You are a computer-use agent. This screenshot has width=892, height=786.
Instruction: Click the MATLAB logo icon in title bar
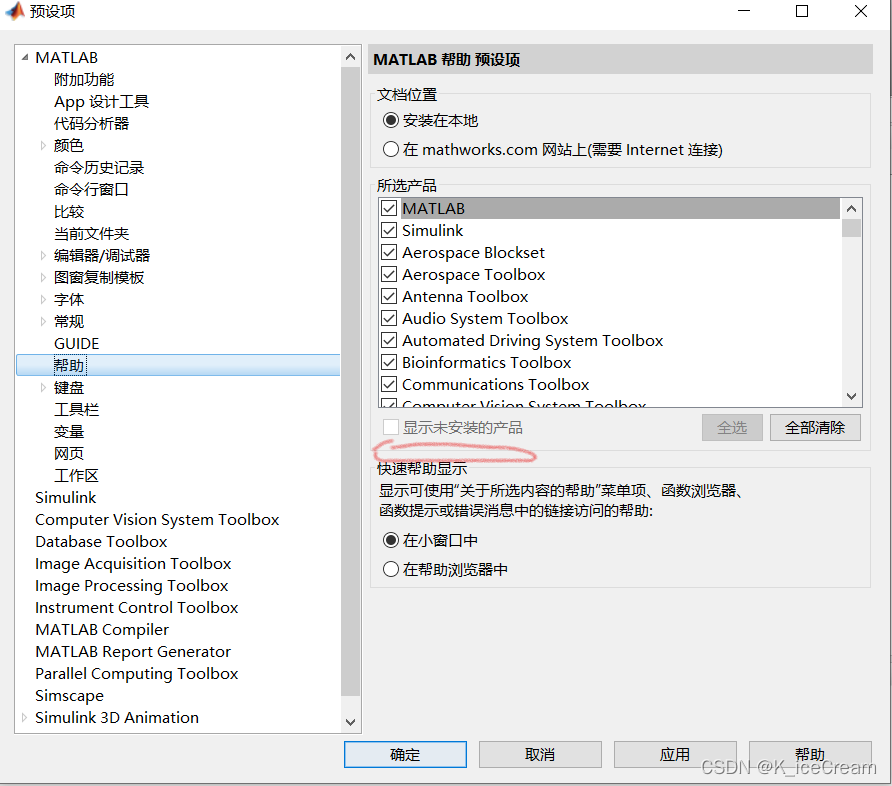click(15, 11)
